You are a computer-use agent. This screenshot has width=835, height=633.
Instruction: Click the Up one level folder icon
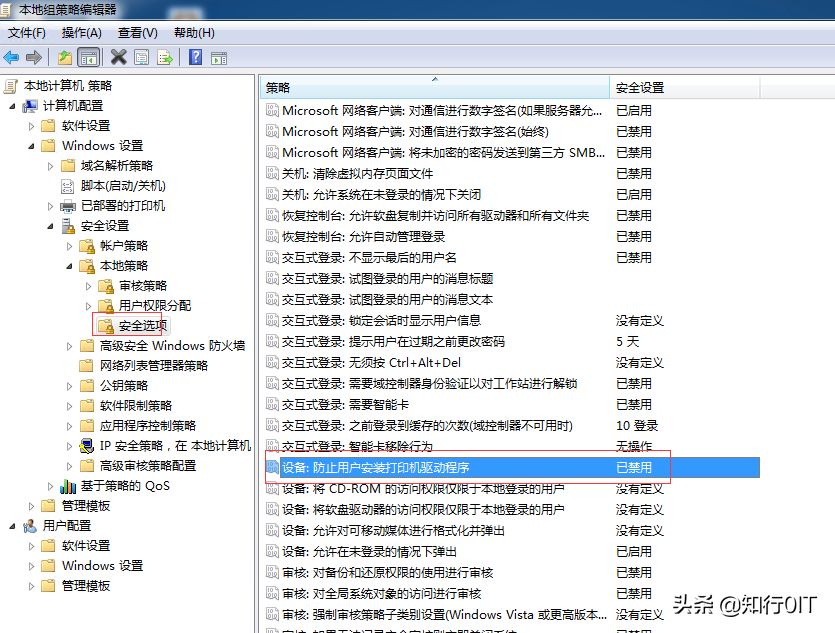tap(64, 57)
